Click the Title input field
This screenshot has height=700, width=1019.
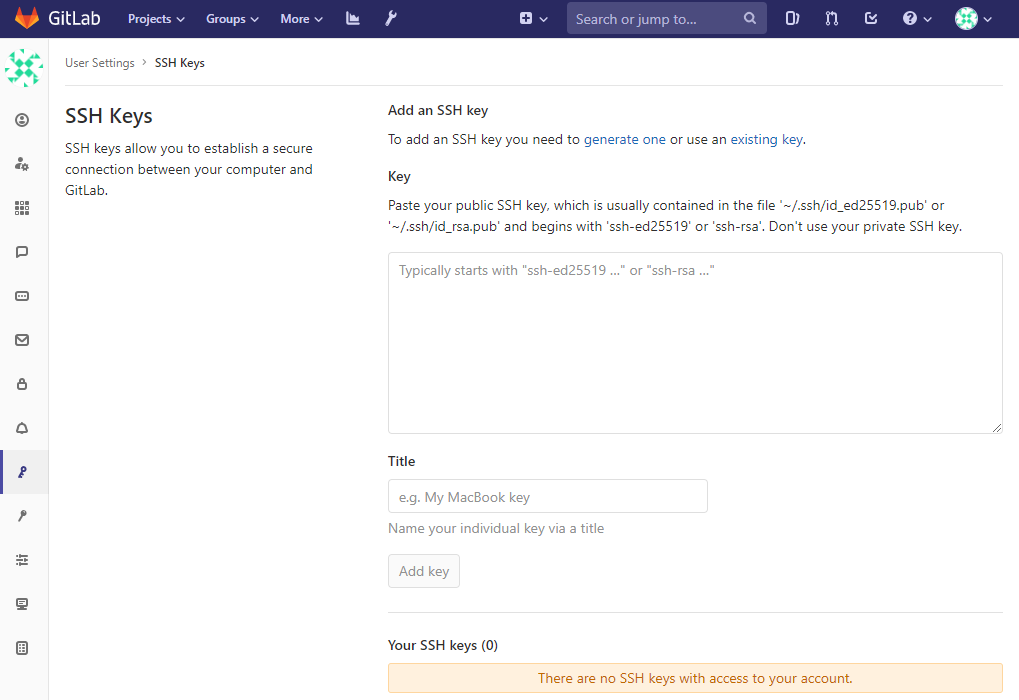point(548,497)
